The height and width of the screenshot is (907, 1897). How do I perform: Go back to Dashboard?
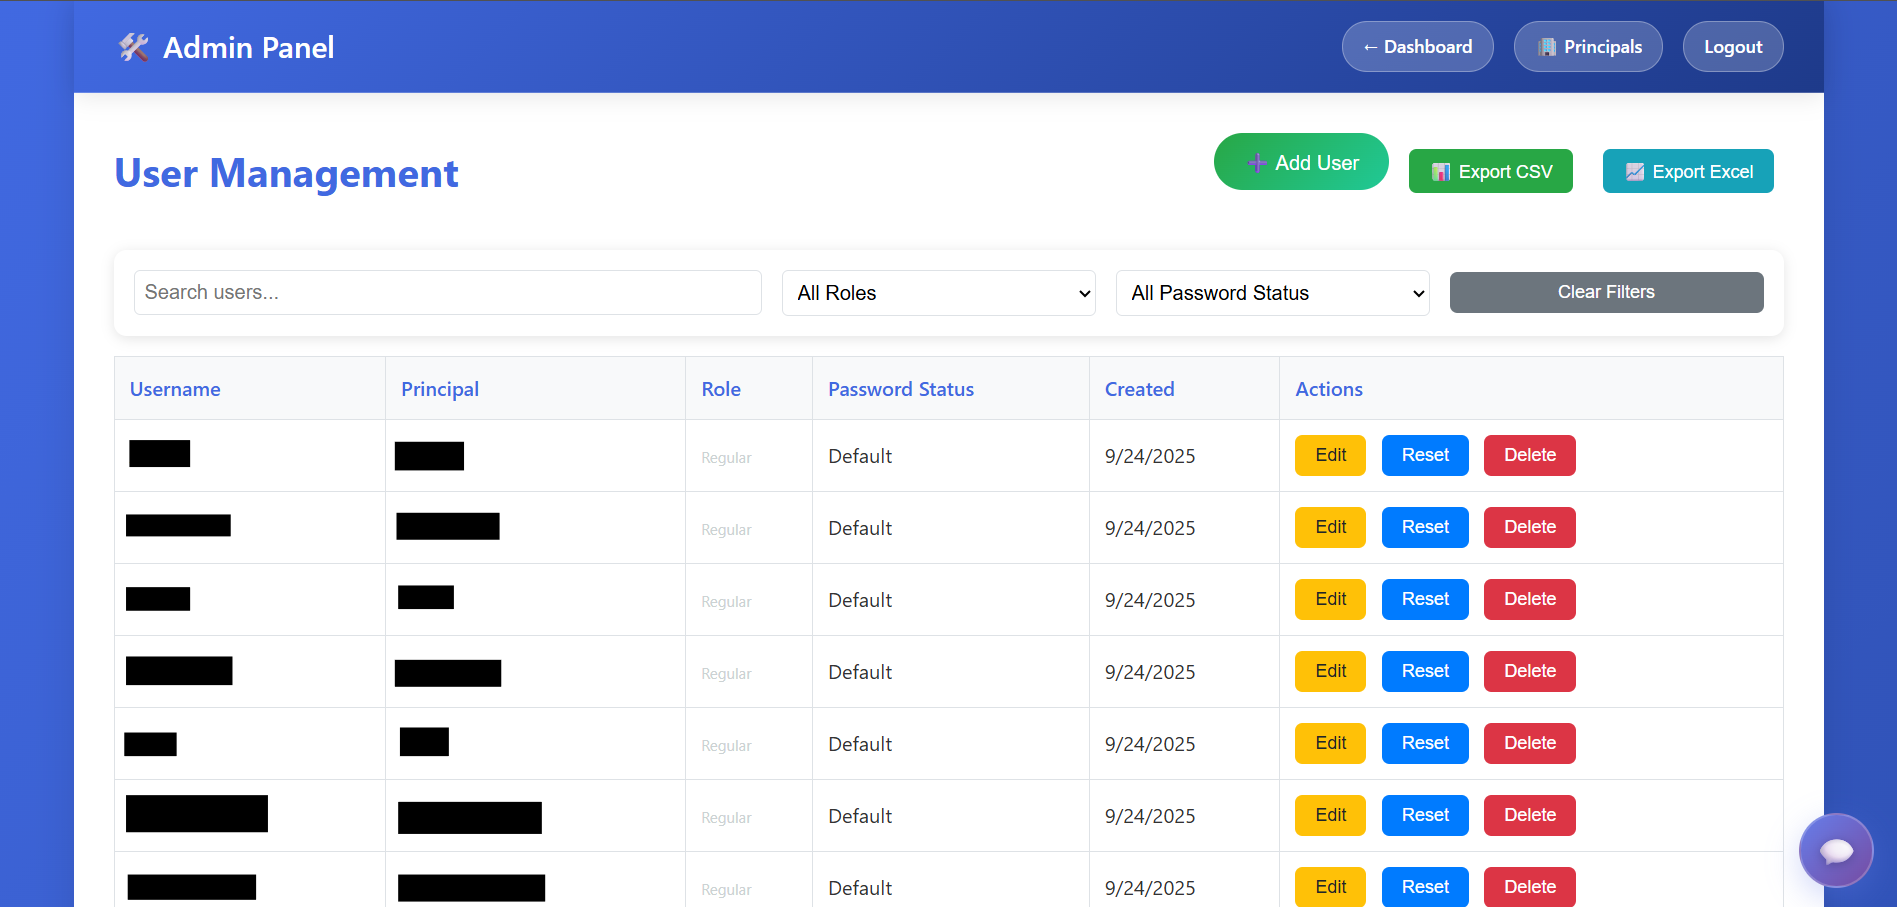(1417, 47)
